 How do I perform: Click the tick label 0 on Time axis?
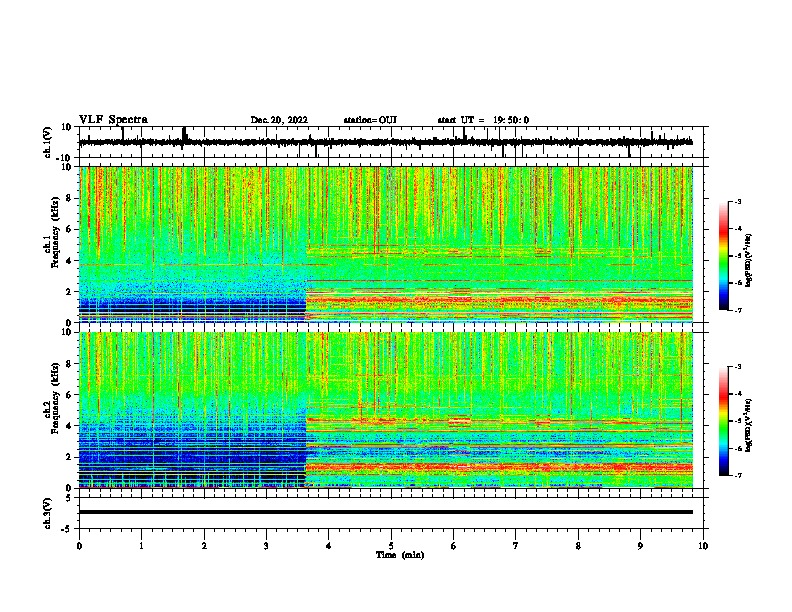[79, 546]
